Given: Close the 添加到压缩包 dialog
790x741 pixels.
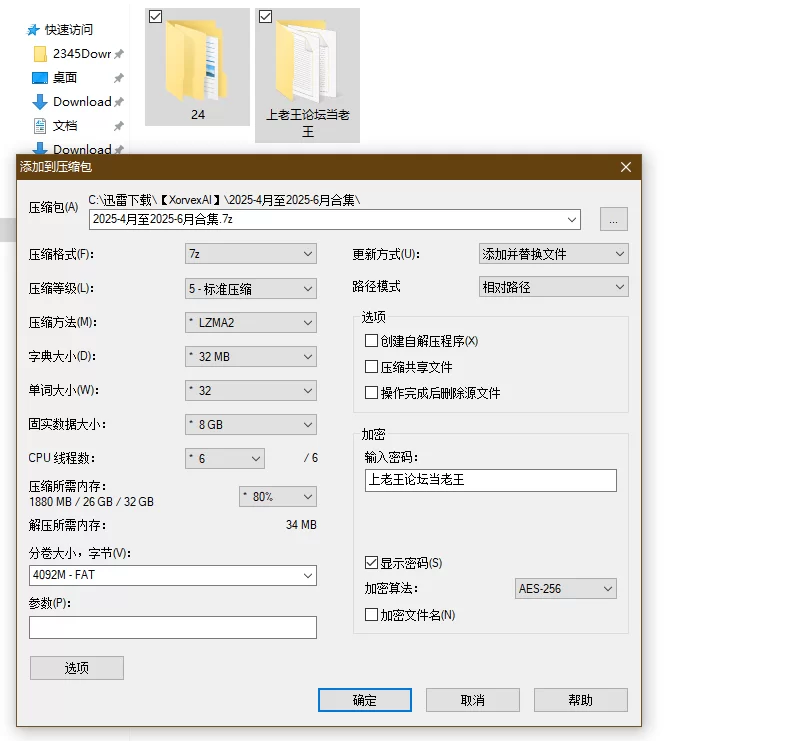Looking at the screenshot, I should coord(626,167).
